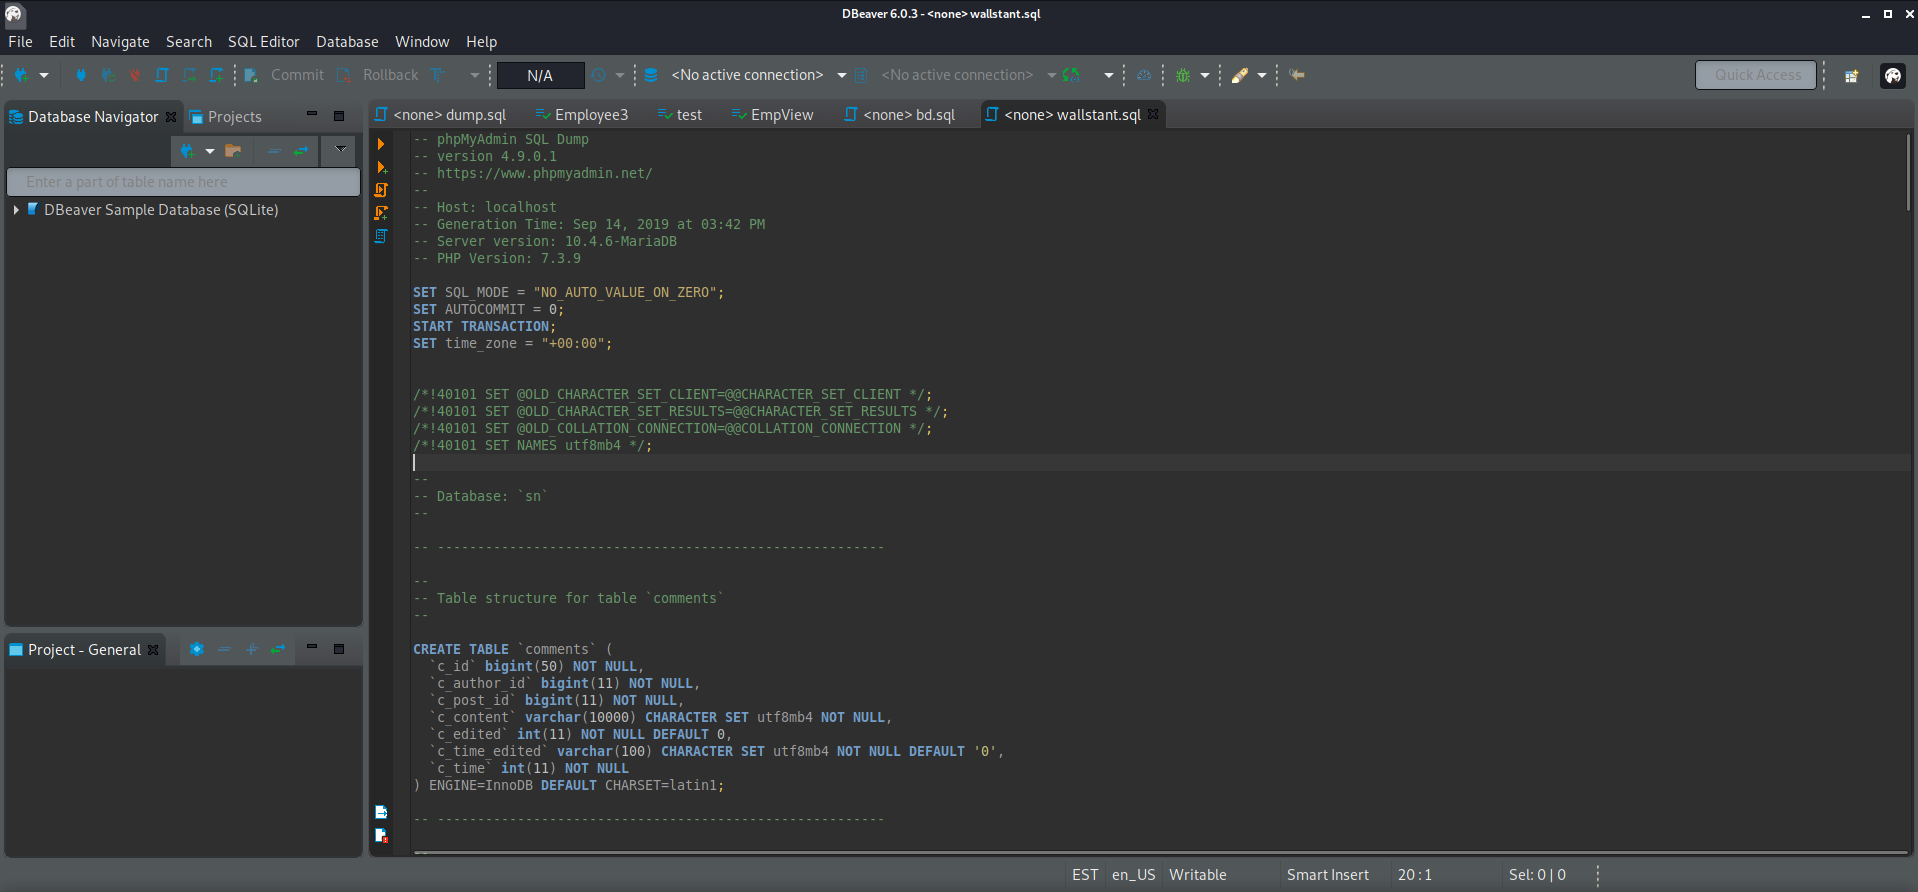
Task: Expand DBeaver Sample Database tree node
Action: click(x=16, y=210)
